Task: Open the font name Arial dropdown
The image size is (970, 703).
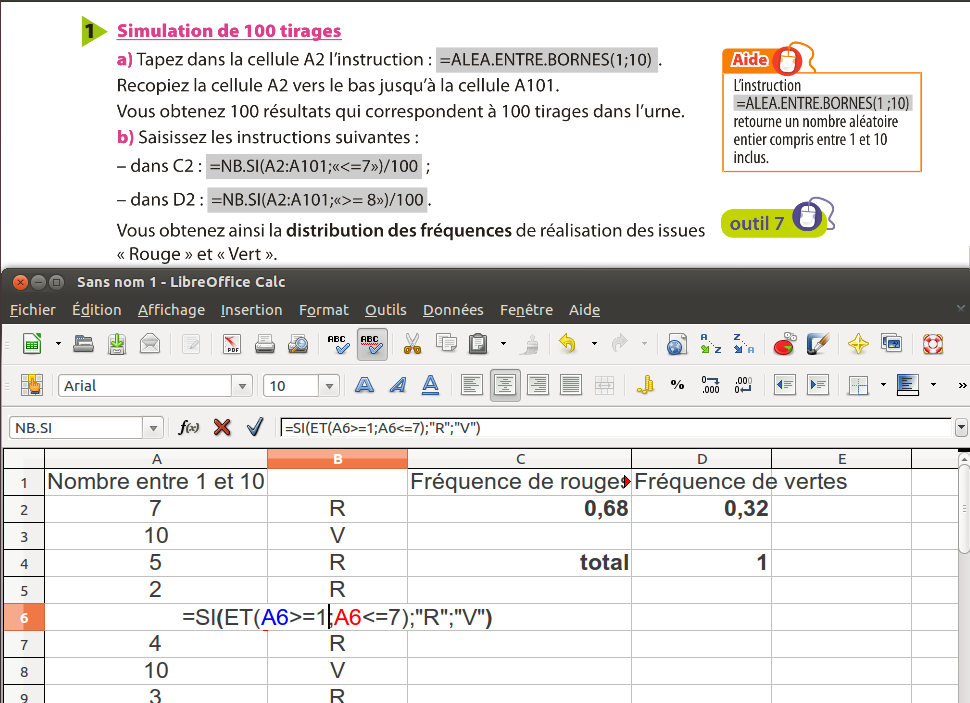Action: point(242,386)
